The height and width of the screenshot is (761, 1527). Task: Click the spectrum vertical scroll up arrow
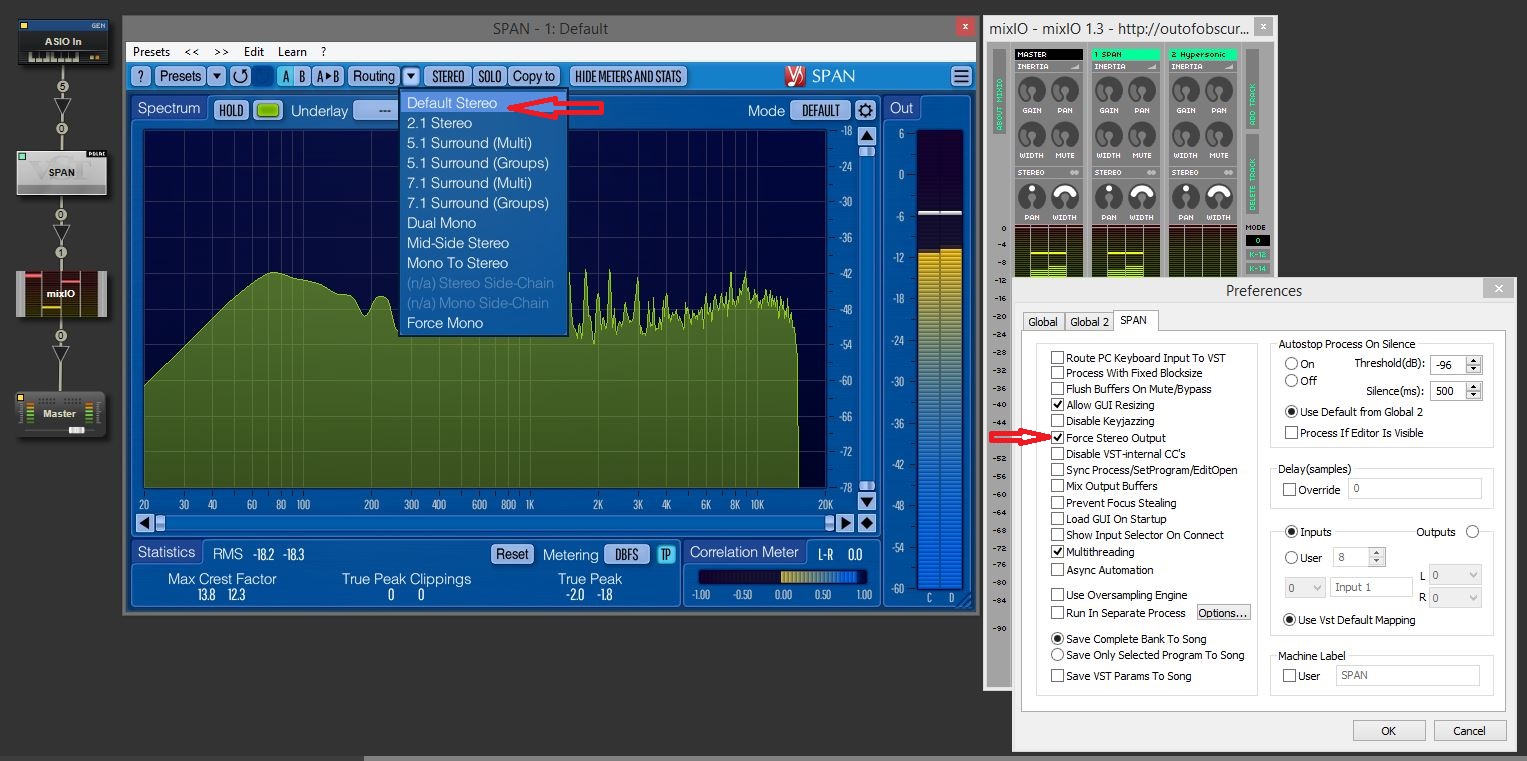[x=866, y=135]
